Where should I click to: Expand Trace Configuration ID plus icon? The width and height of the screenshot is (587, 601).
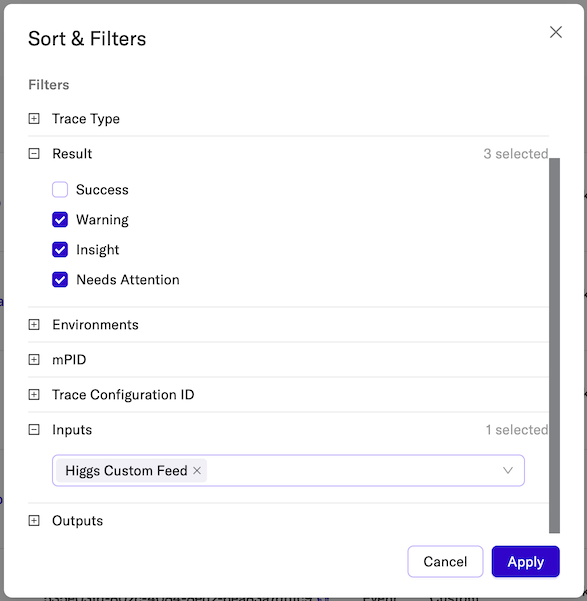34,394
